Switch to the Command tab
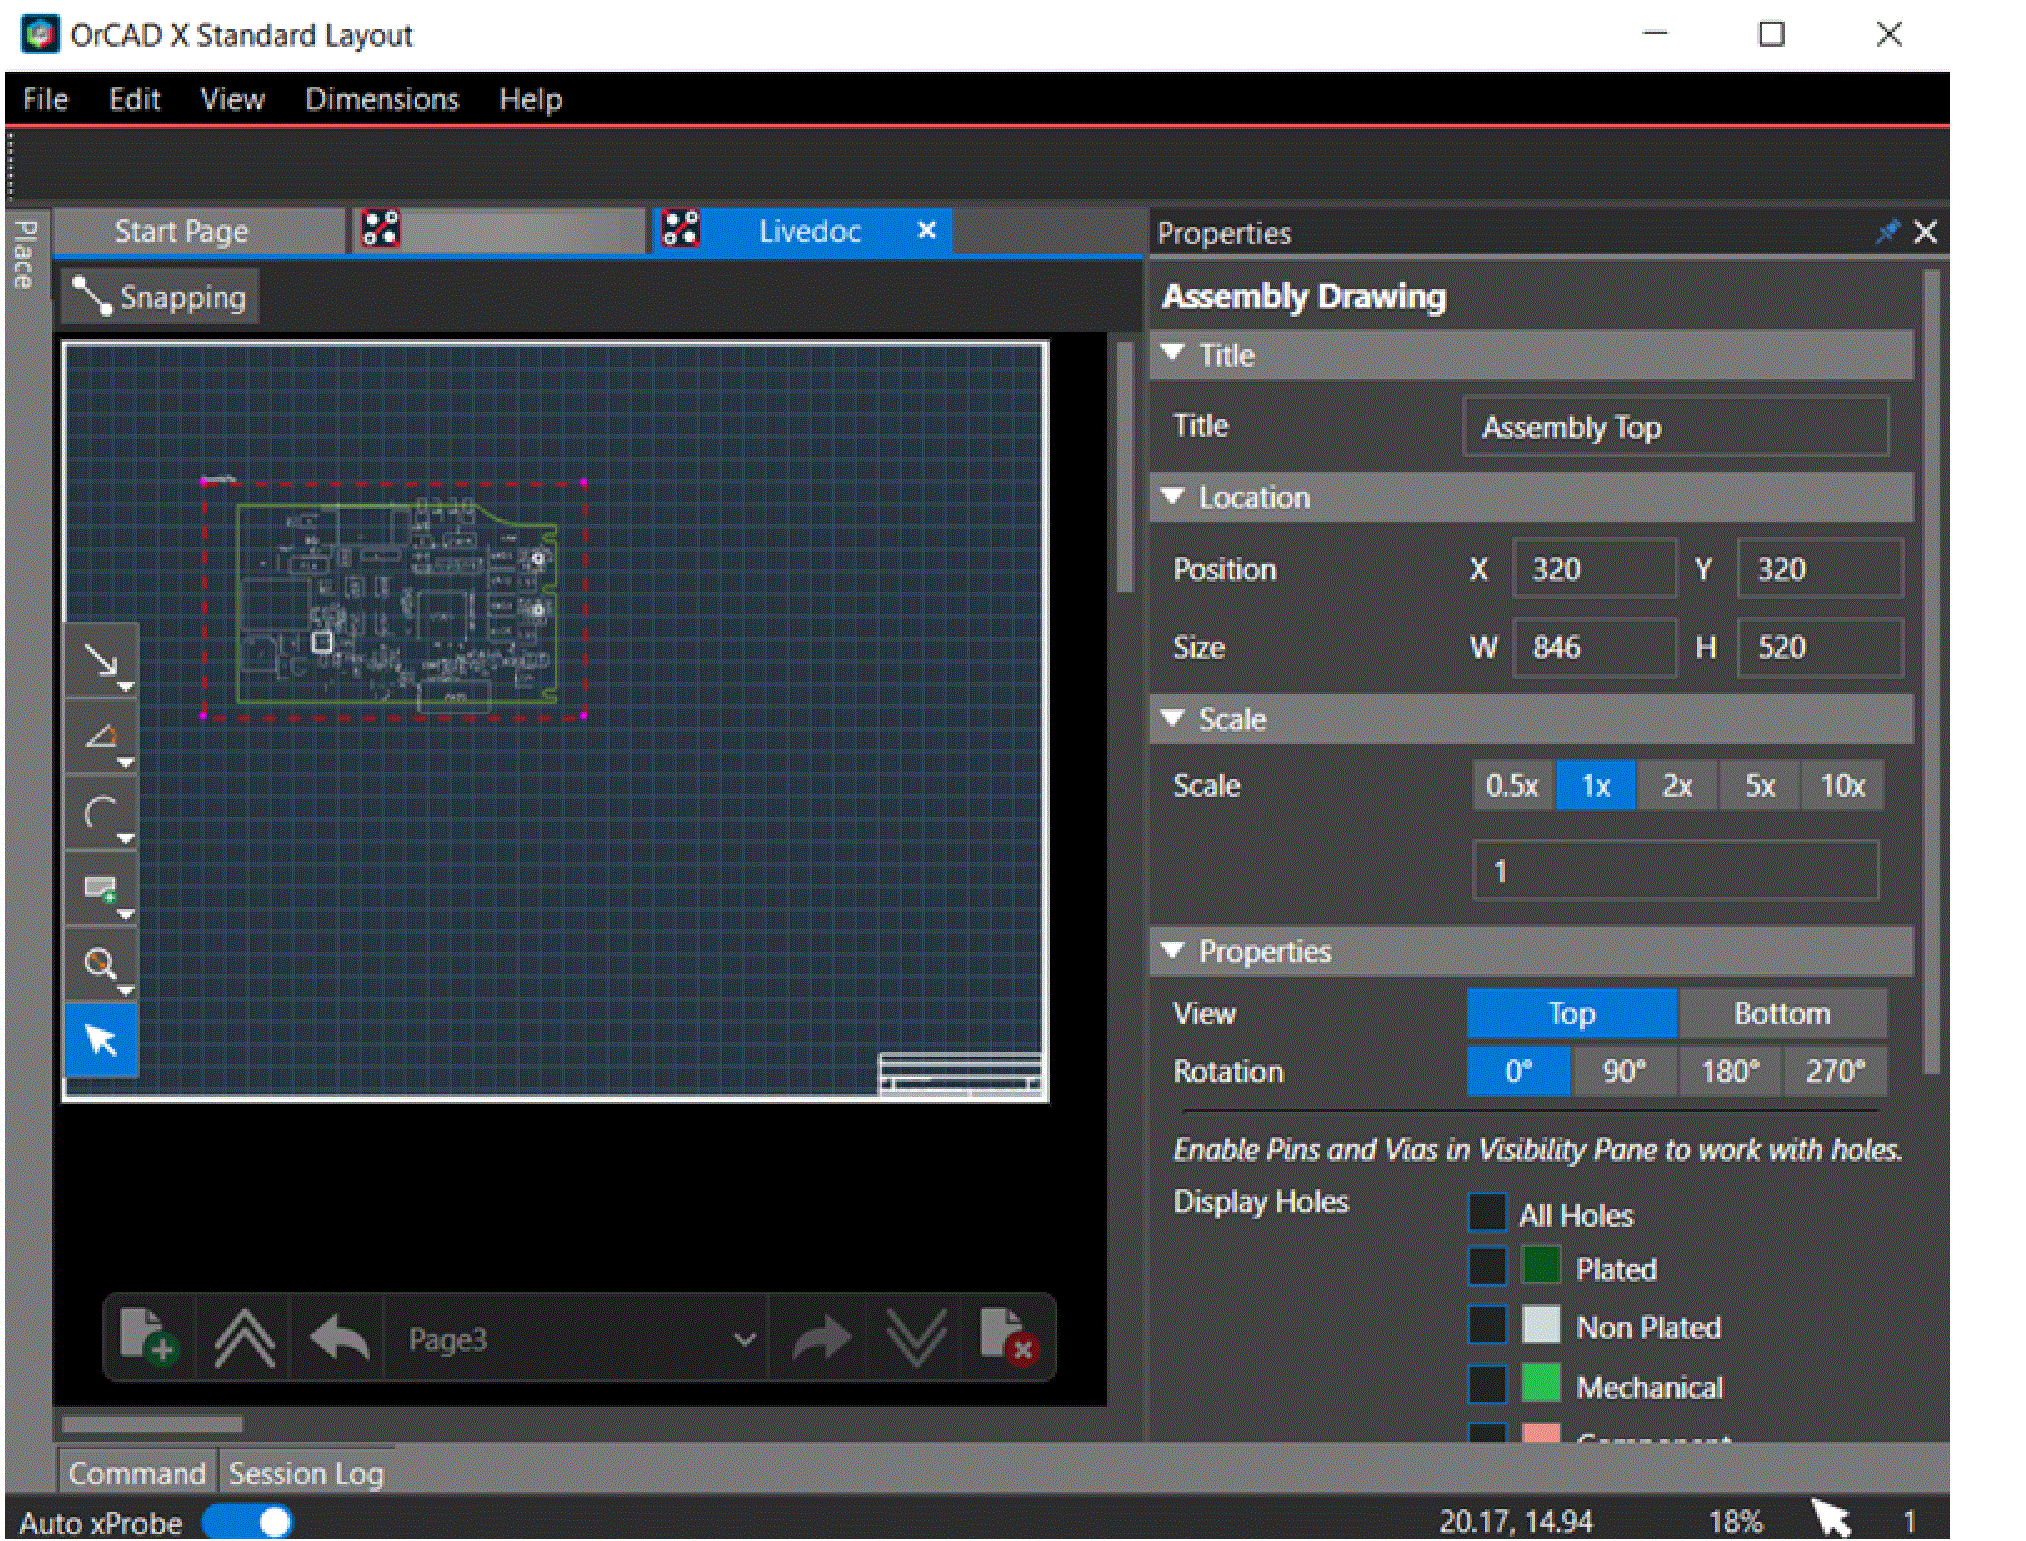Screen dimensions: 2026x1541 (x=137, y=1472)
